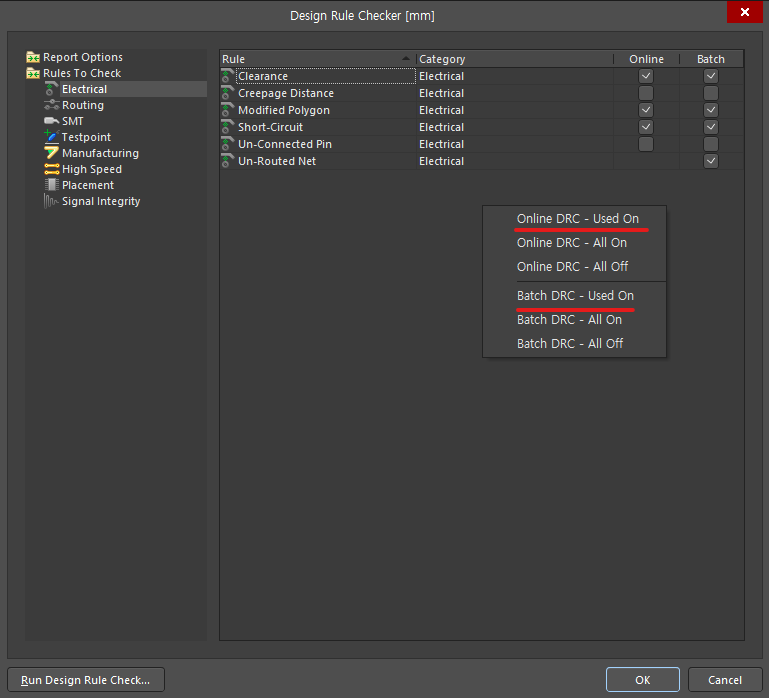Toggle Batch check for Modified Polygon
Image resolution: width=769 pixels, height=698 pixels.
(711, 110)
